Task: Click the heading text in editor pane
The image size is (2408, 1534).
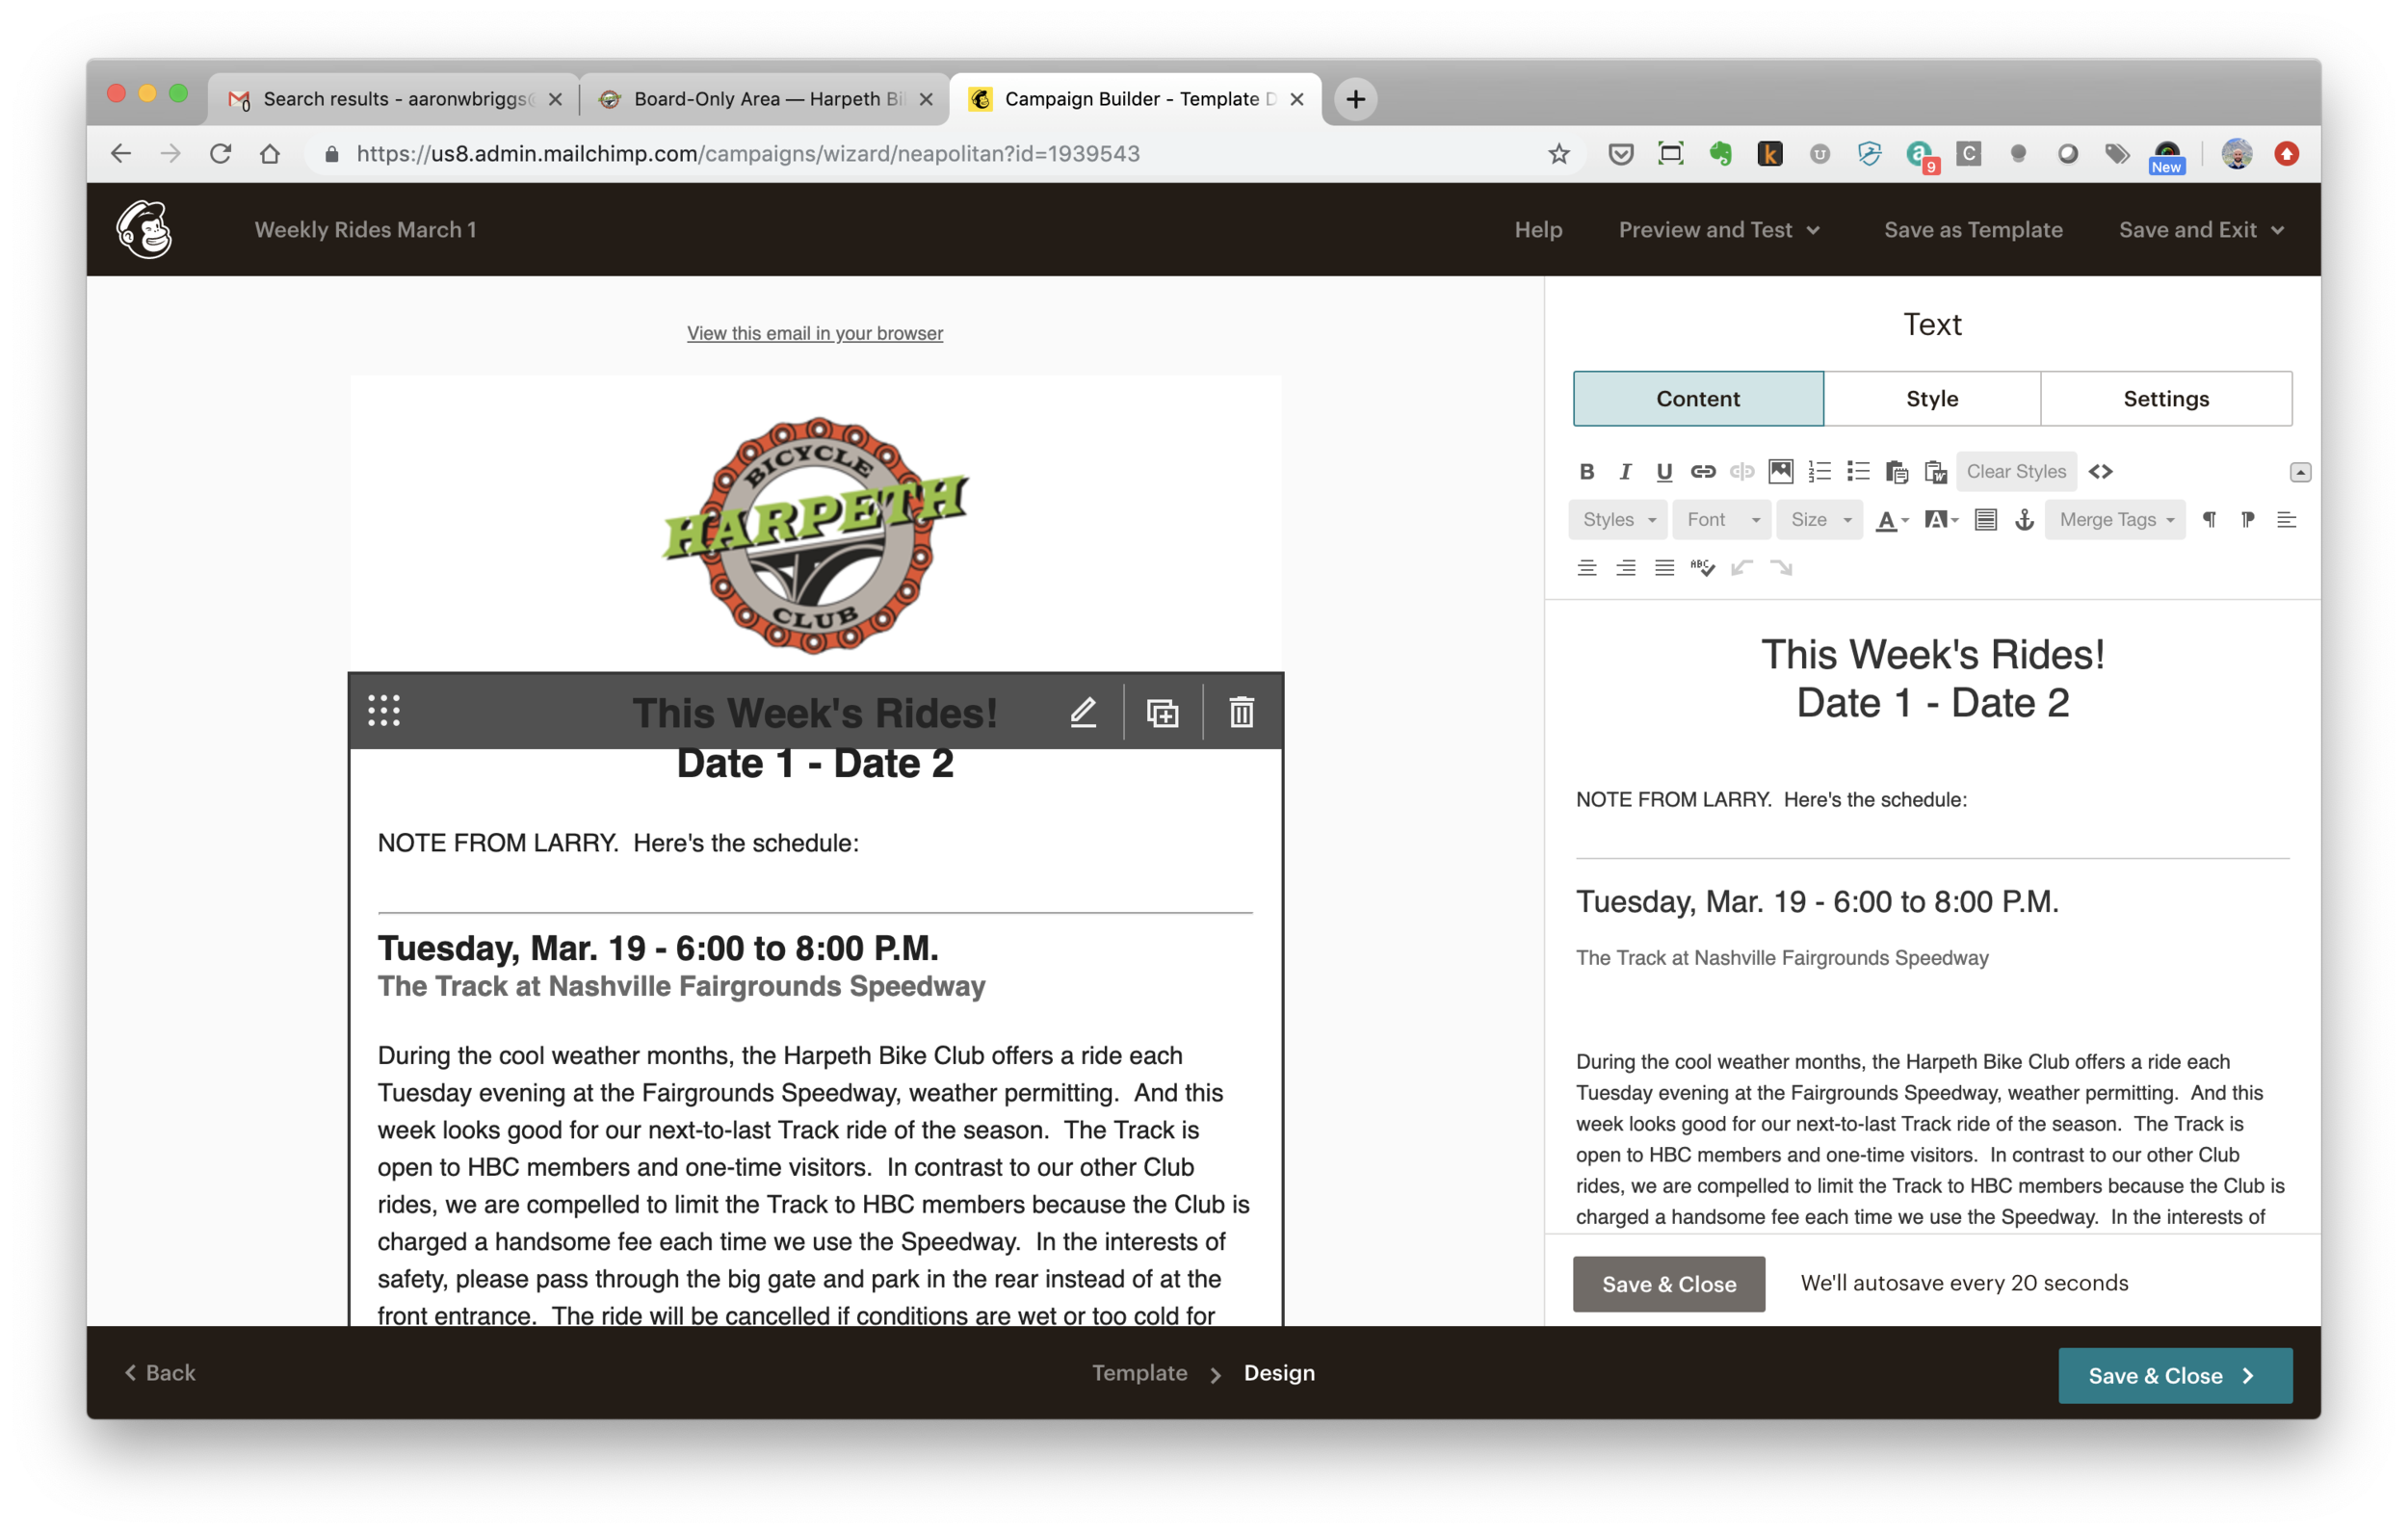Action: coord(1932,678)
